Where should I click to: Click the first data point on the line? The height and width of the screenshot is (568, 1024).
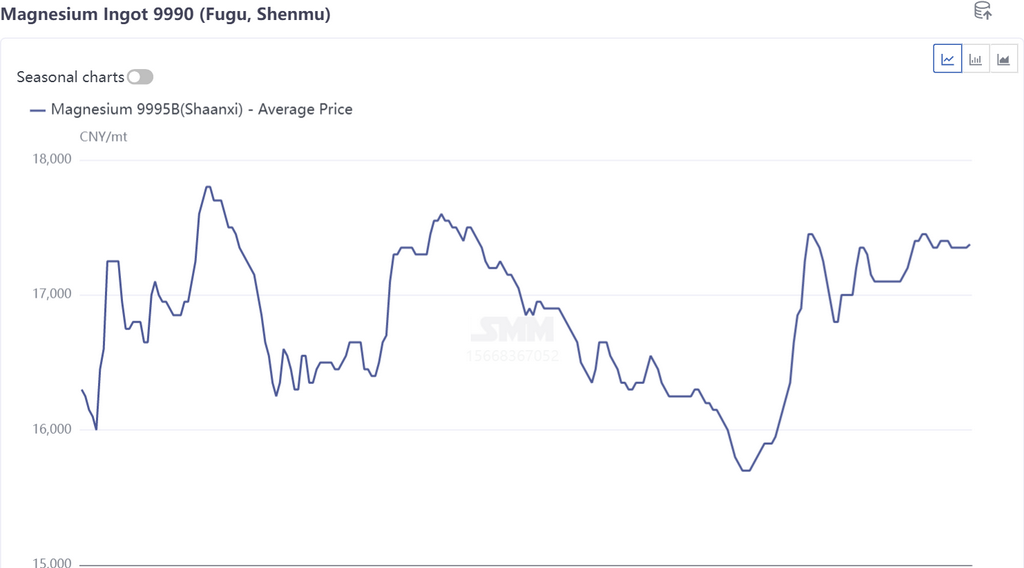(x=82, y=390)
